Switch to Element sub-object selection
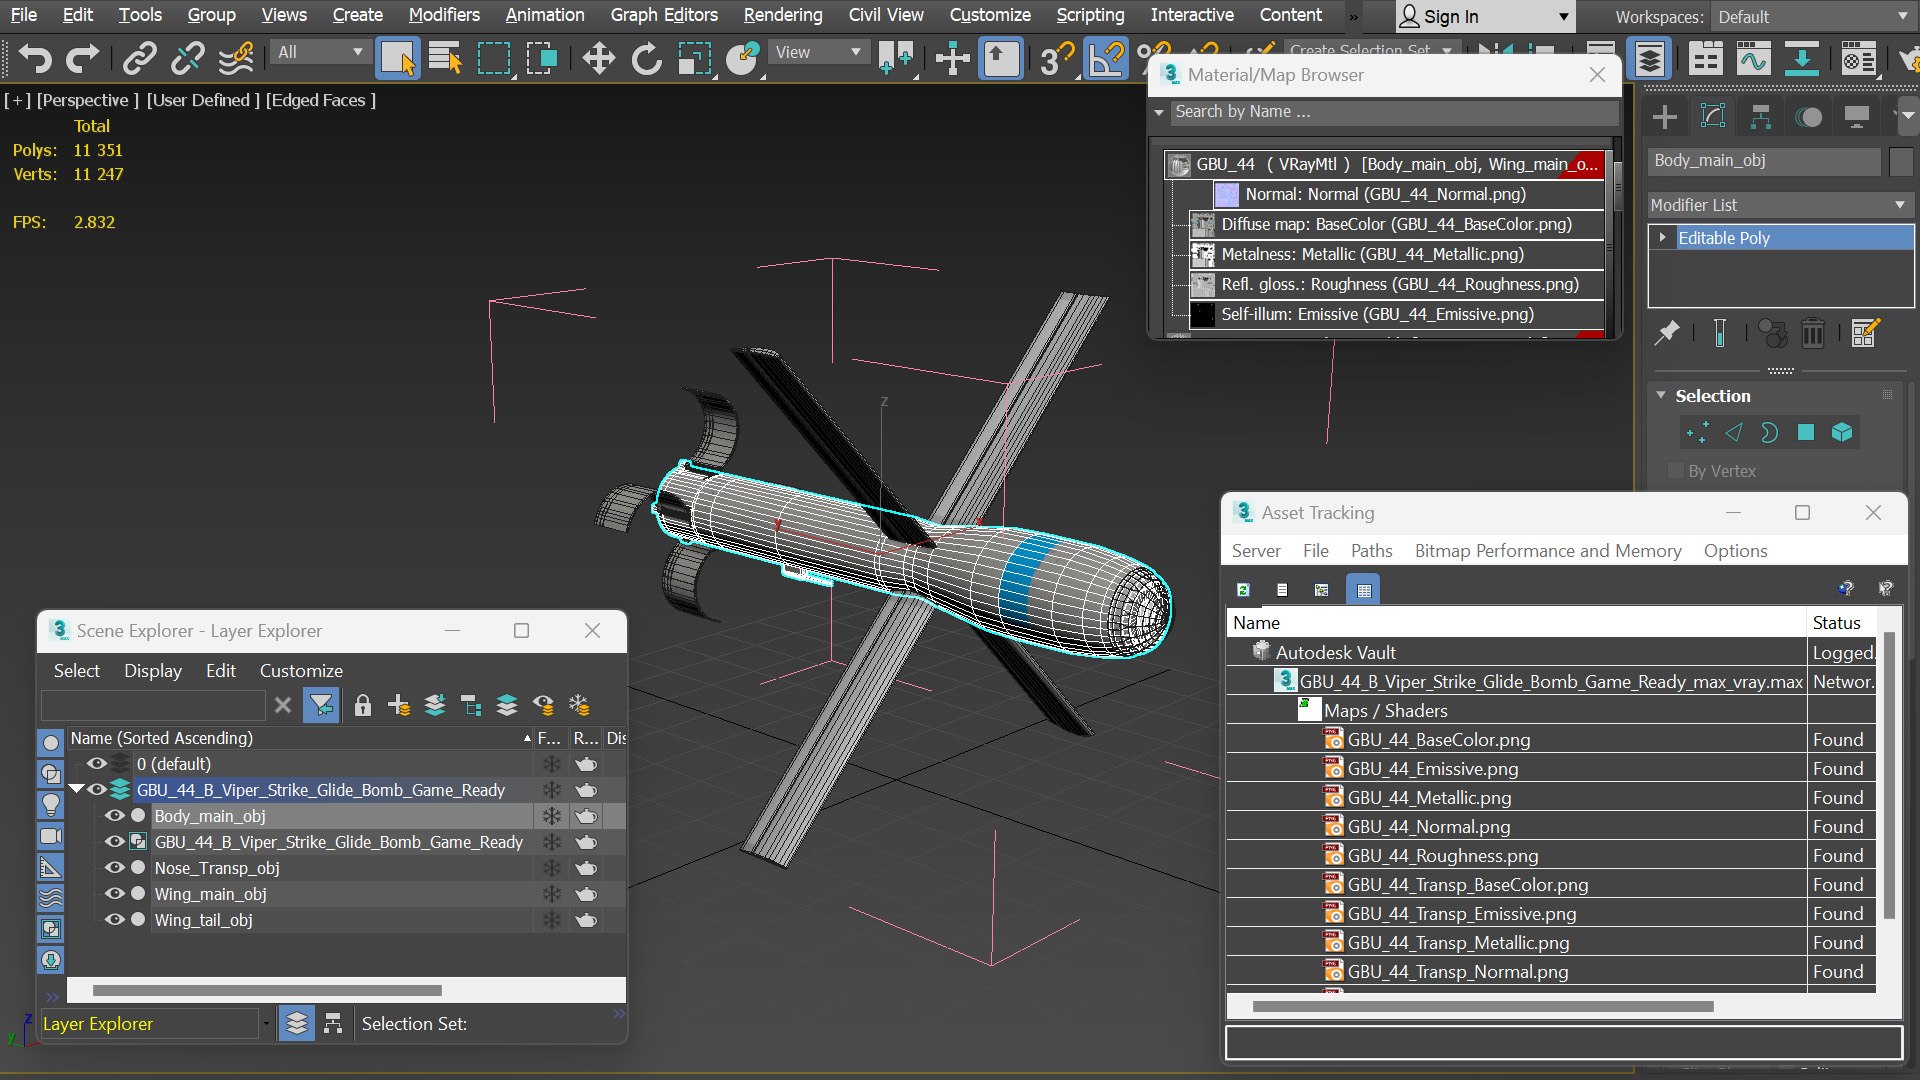The width and height of the screenshot is (1920, 1080). (1842, 432)
